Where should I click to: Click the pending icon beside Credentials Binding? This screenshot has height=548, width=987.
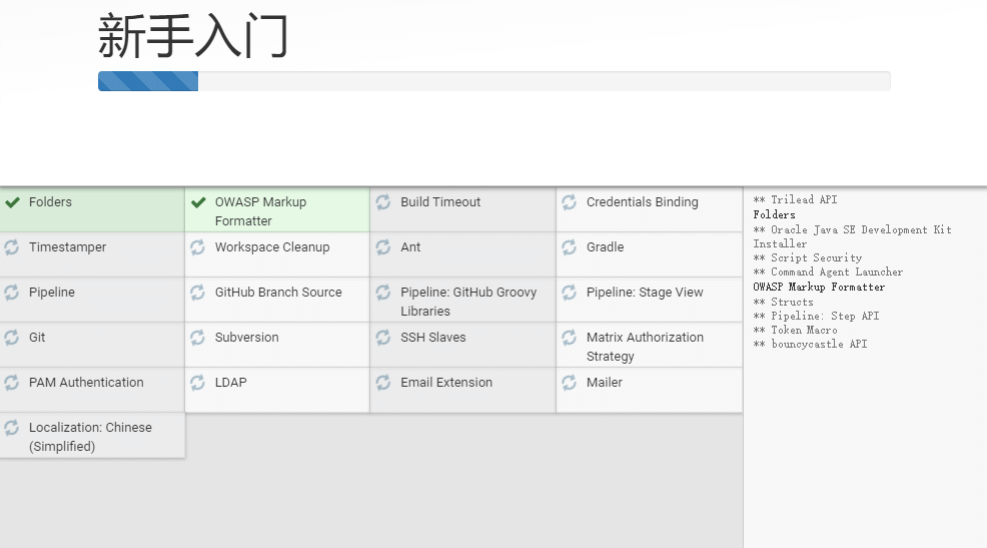(x=569, y=202)
